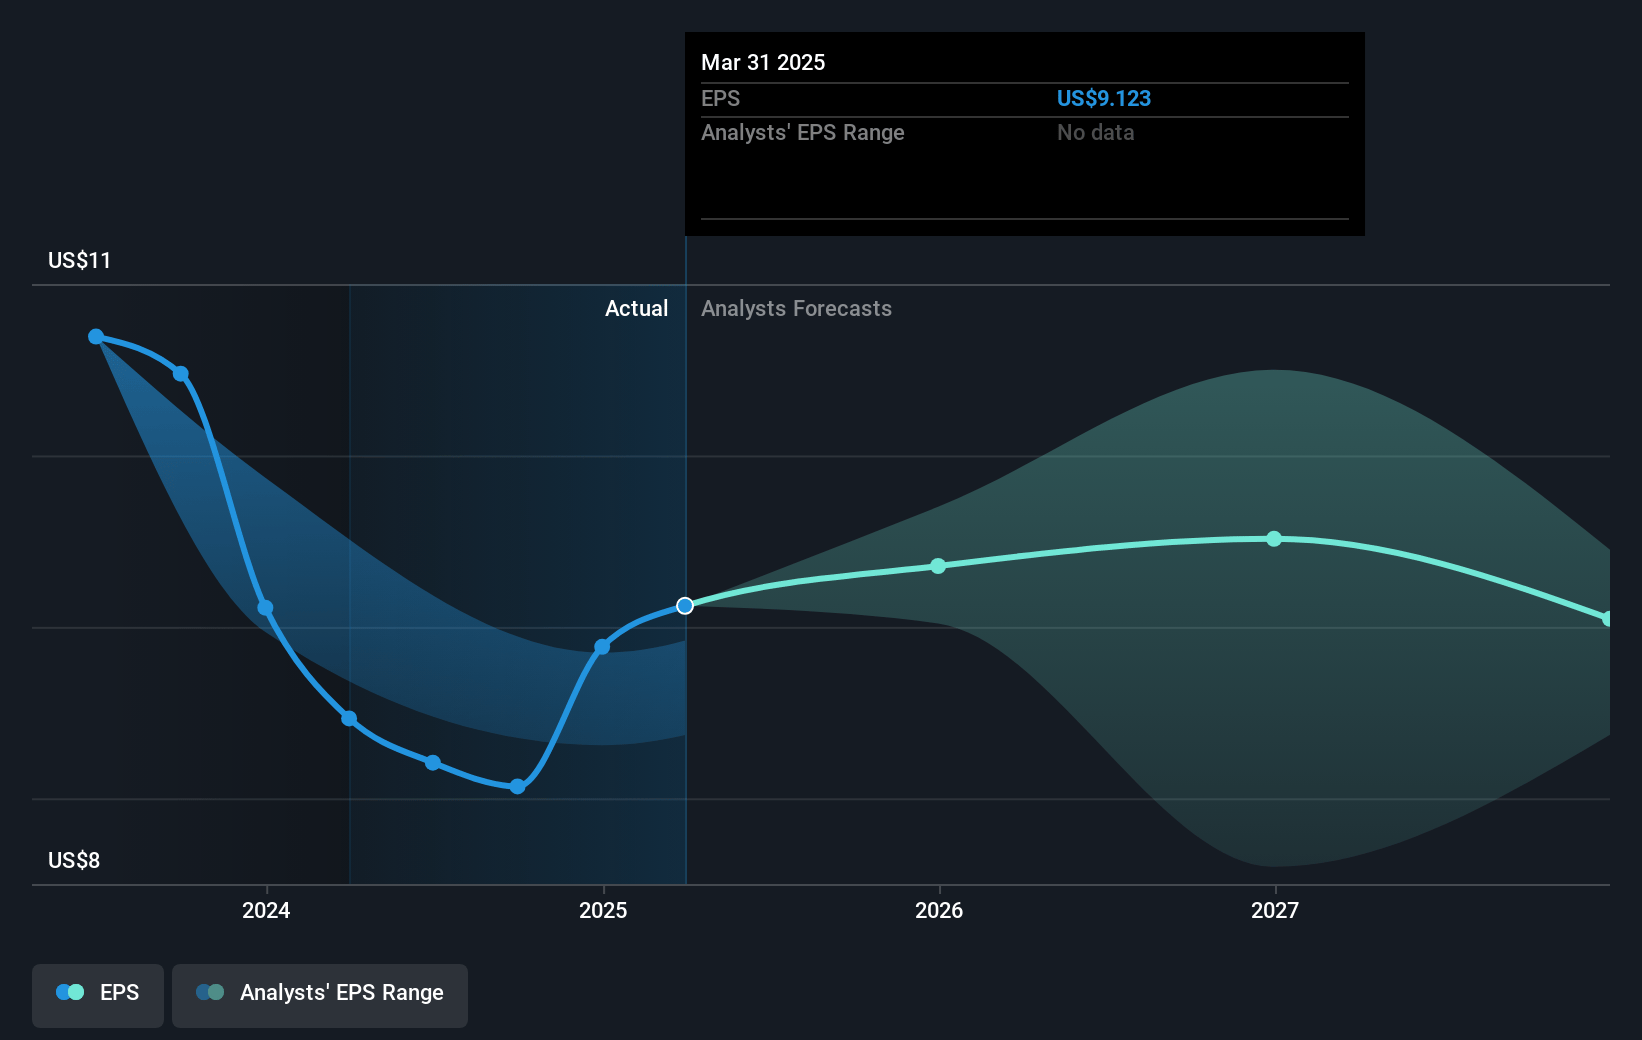Click the Analysts Forecasts label

796,309
